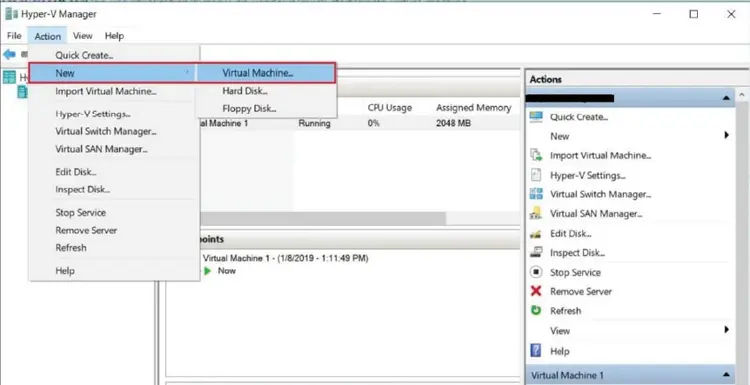Click Stop Service icon in Actions pane
Viewport: 750px width, 385px height.
pyautogui.click(x=536, y=272)
